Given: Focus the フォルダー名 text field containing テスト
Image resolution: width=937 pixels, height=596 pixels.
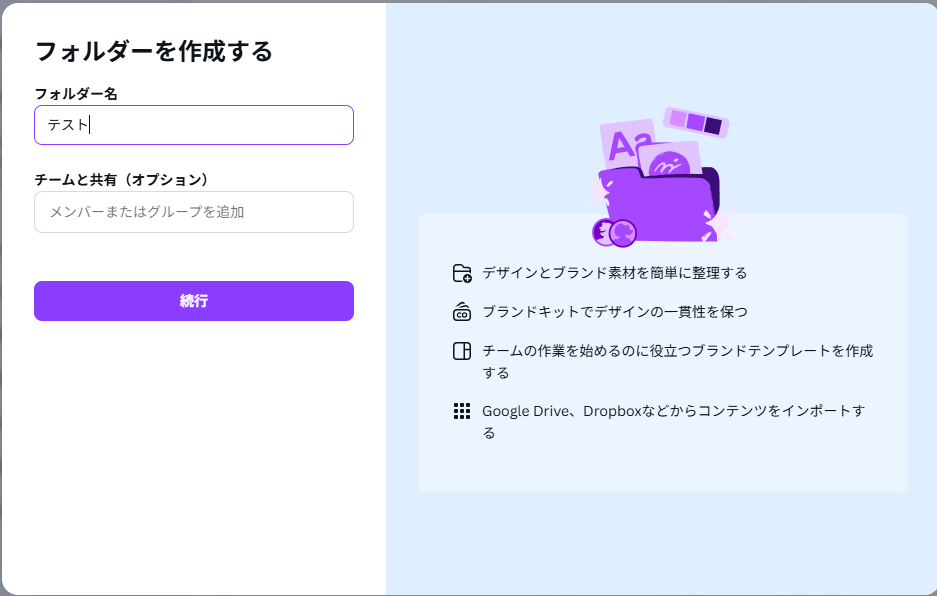Looking at the screenshot, I should click(x=194, y=125).
